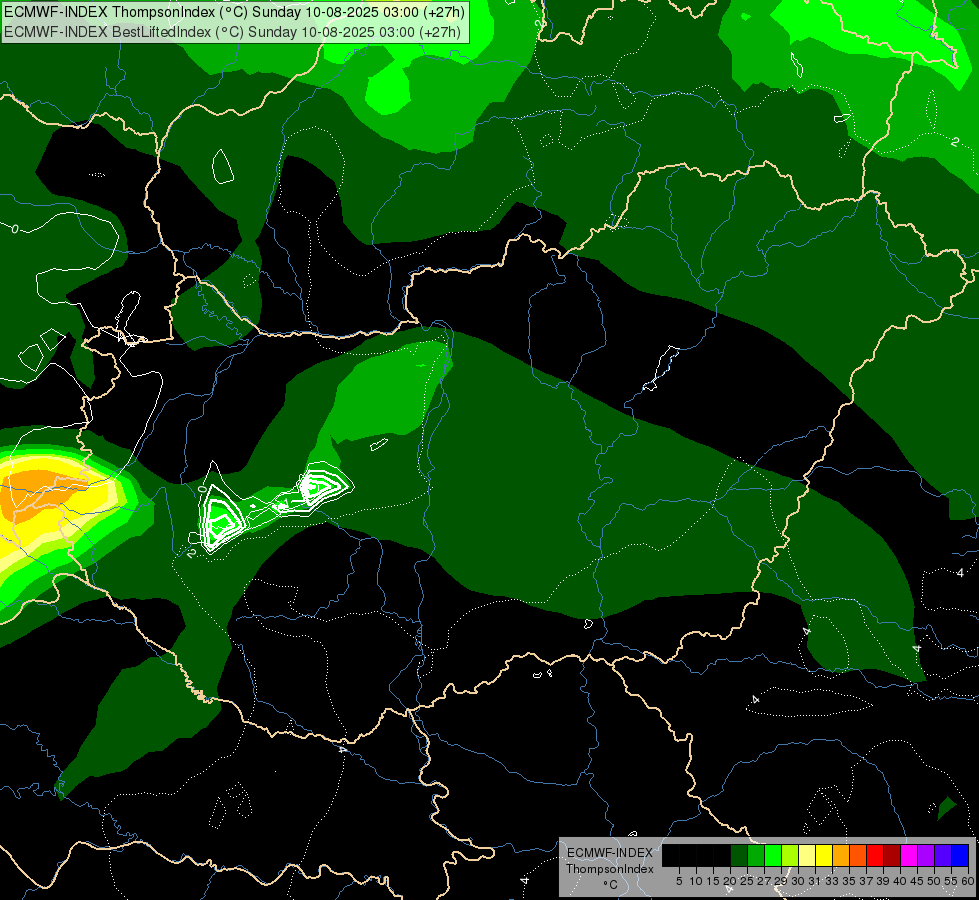The width and height of the screenshot is (979, 900).
Task: Click the legend tick value 45
Action: tap(917, 881)
